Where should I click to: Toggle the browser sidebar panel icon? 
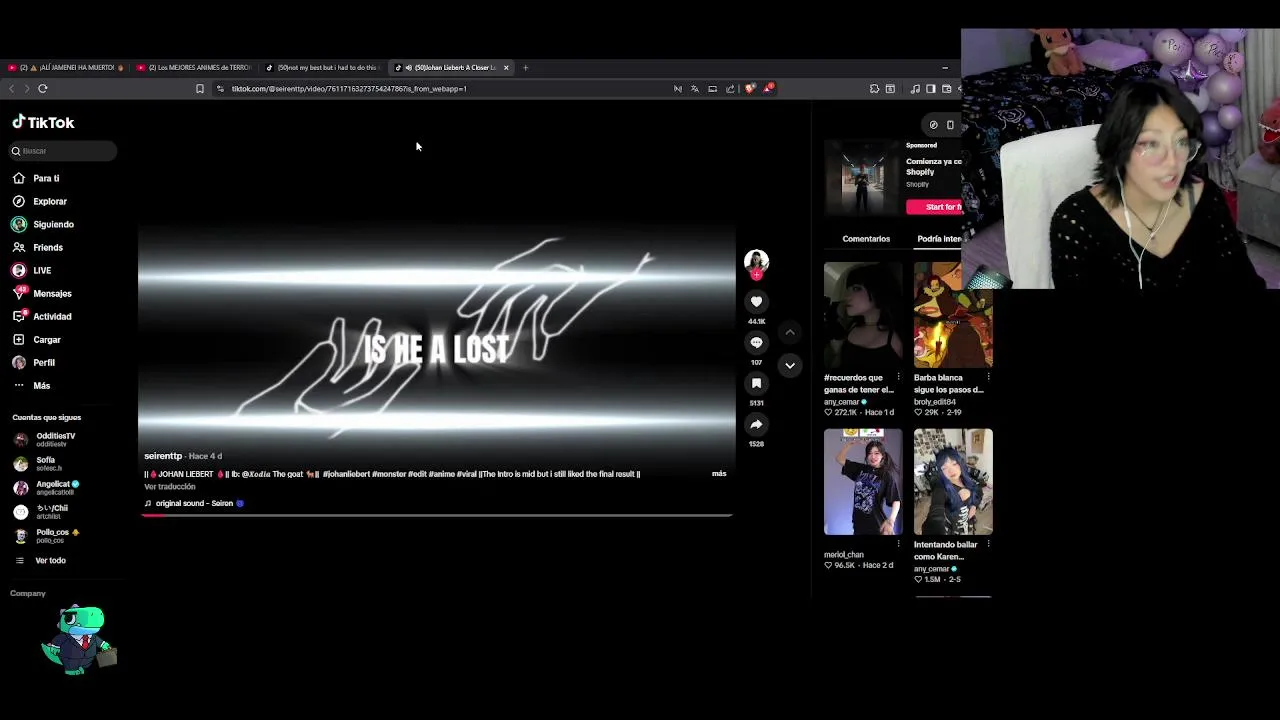coord(930,88)
